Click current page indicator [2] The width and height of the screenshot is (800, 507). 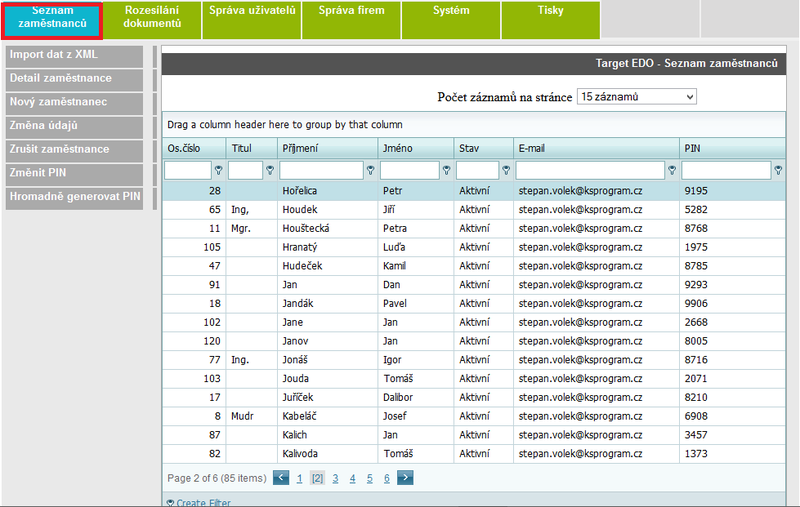[317, 478]
